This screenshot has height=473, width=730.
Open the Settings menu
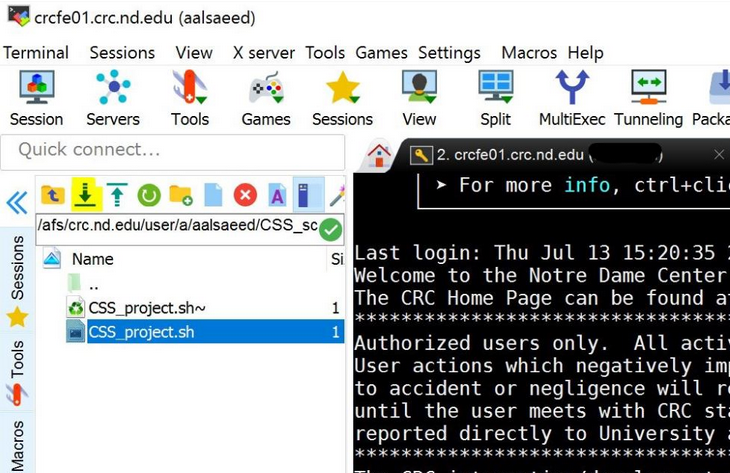[x=449, y=53]
